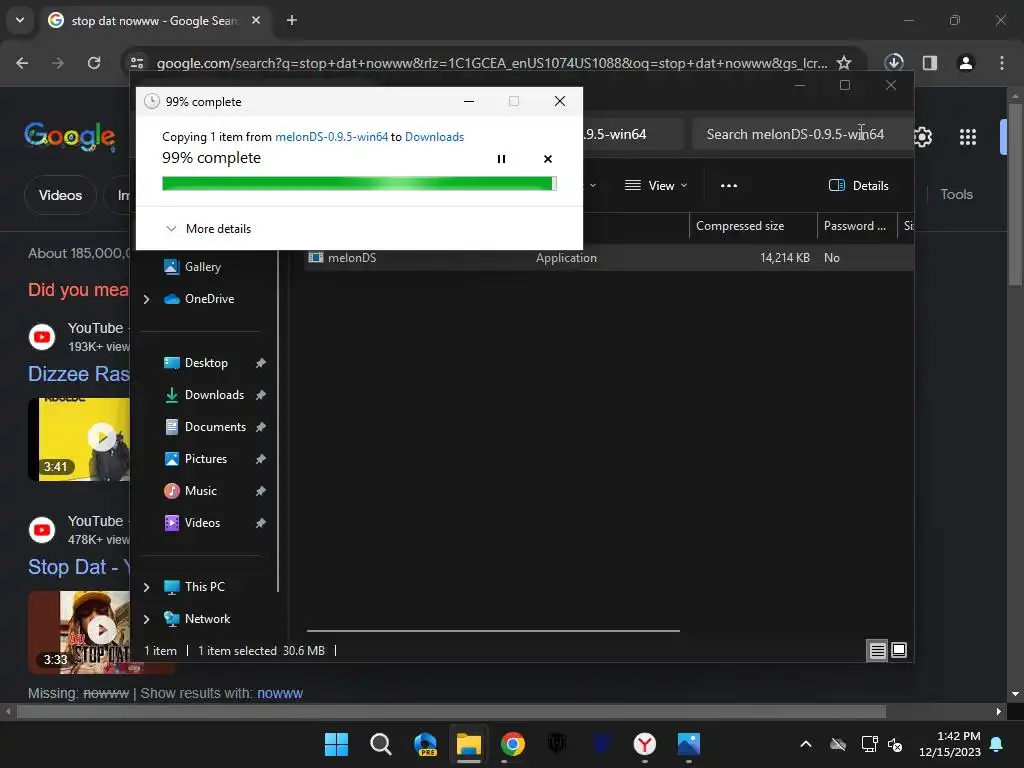Open Gallery in the navigation pane

coord(202,266)
